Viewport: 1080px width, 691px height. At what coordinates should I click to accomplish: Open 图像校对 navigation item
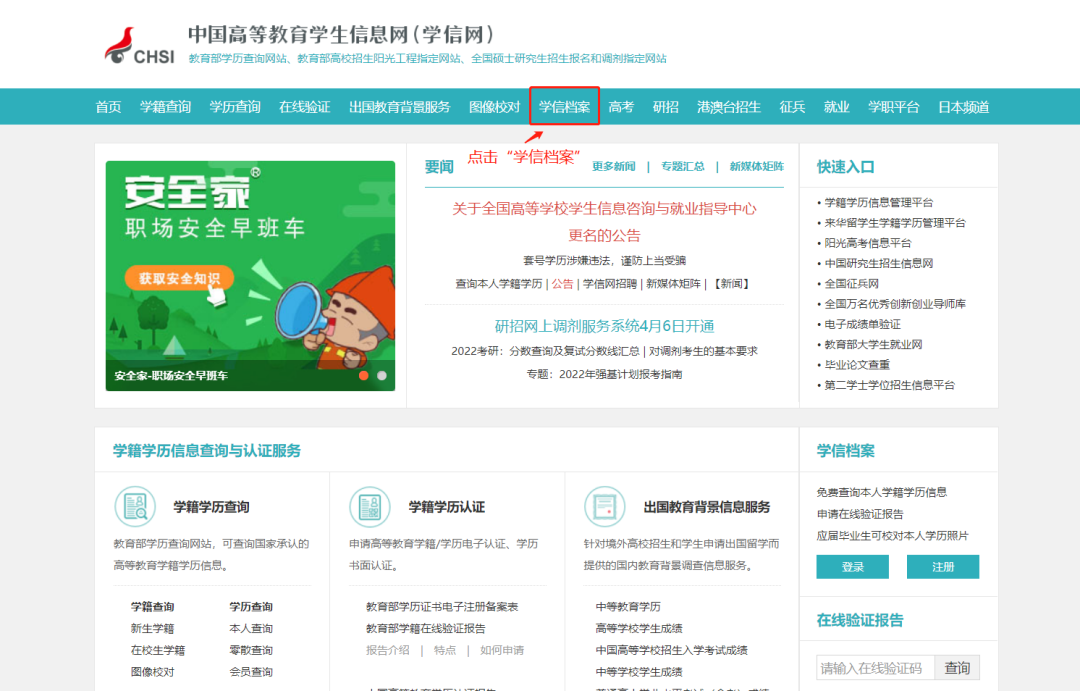click(495, 107)
